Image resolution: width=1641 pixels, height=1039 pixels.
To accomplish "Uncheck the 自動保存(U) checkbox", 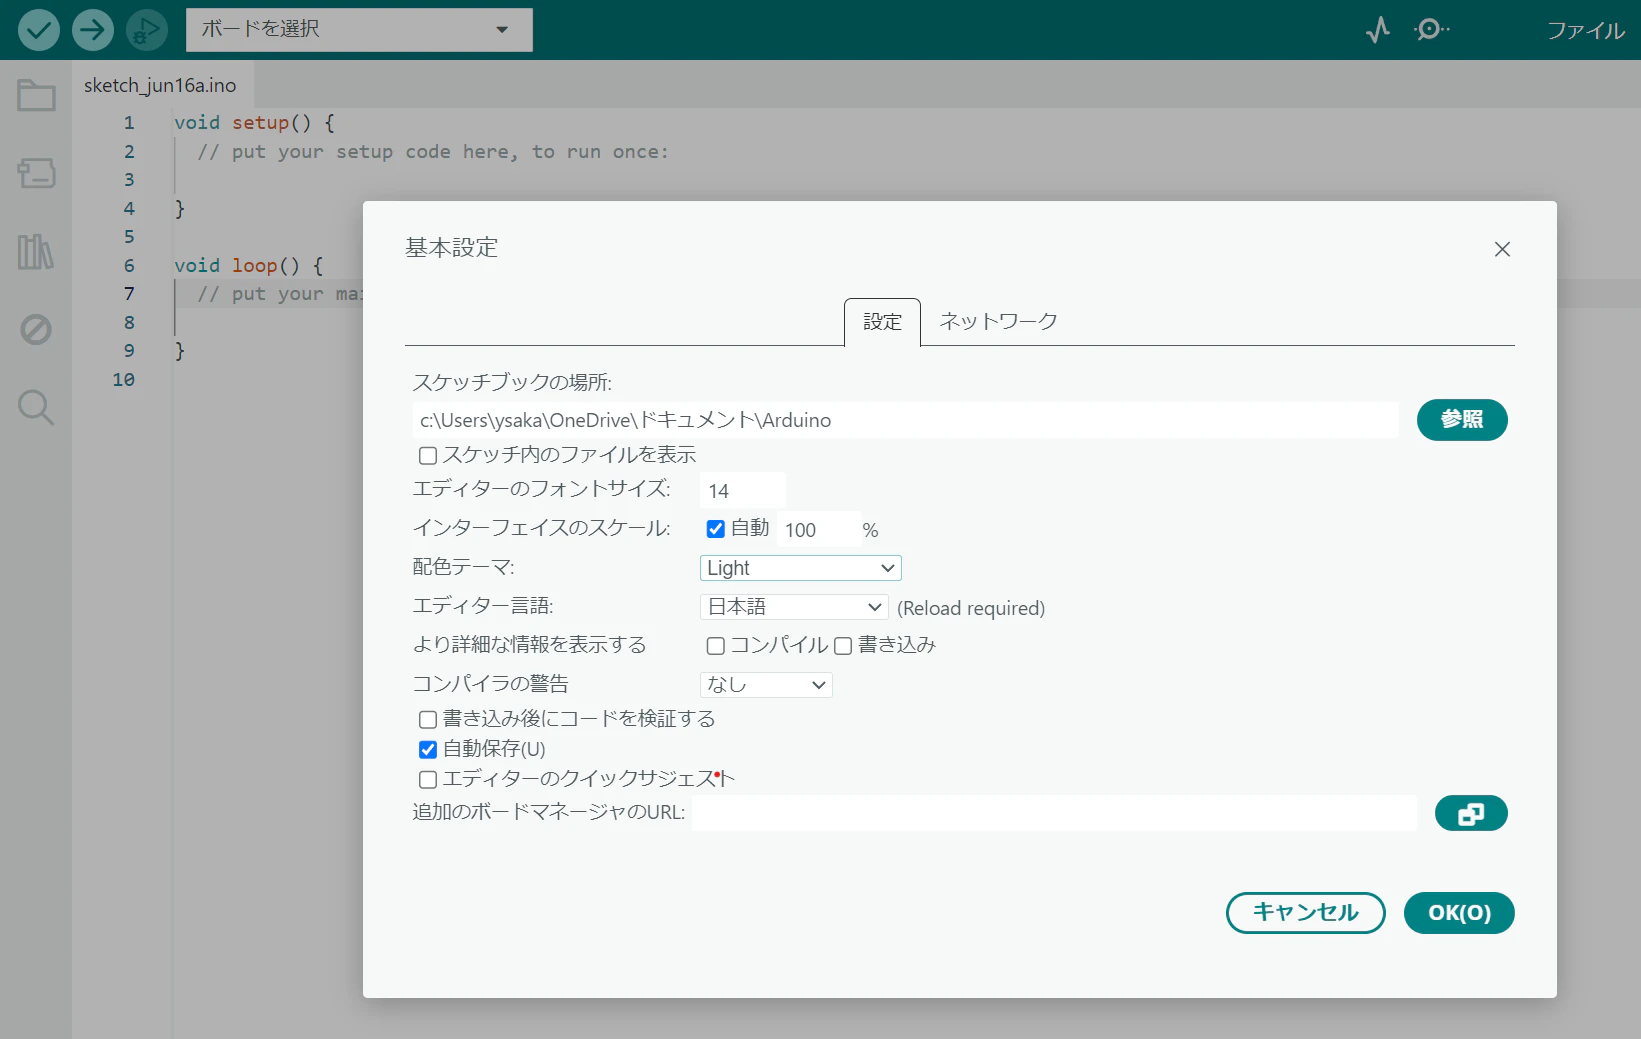I will click(x=428, y=750).
